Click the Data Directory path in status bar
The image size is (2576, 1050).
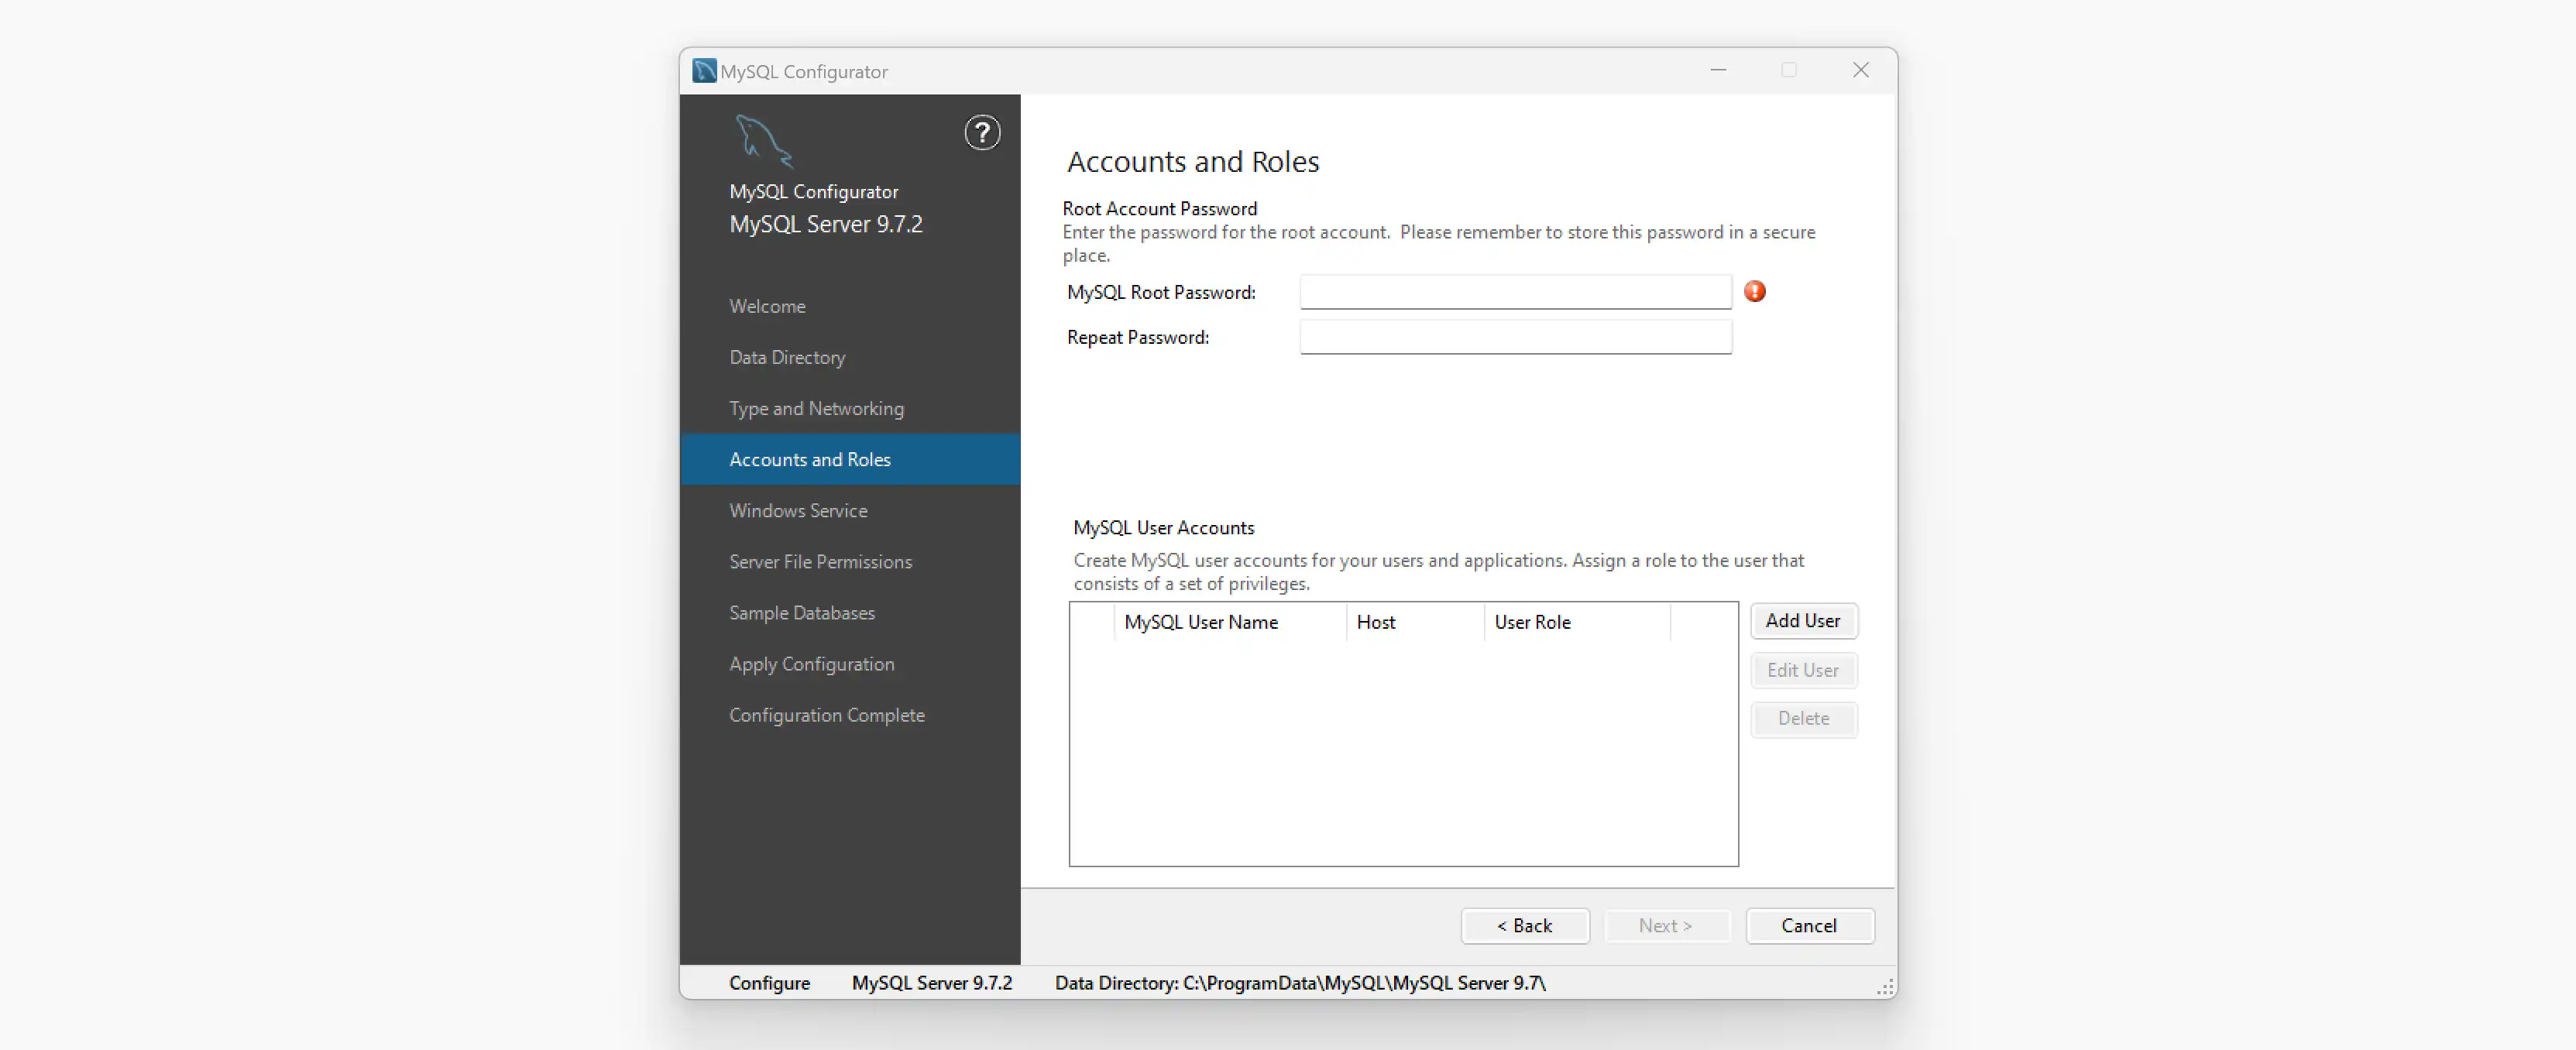[x=1300, y=983]
